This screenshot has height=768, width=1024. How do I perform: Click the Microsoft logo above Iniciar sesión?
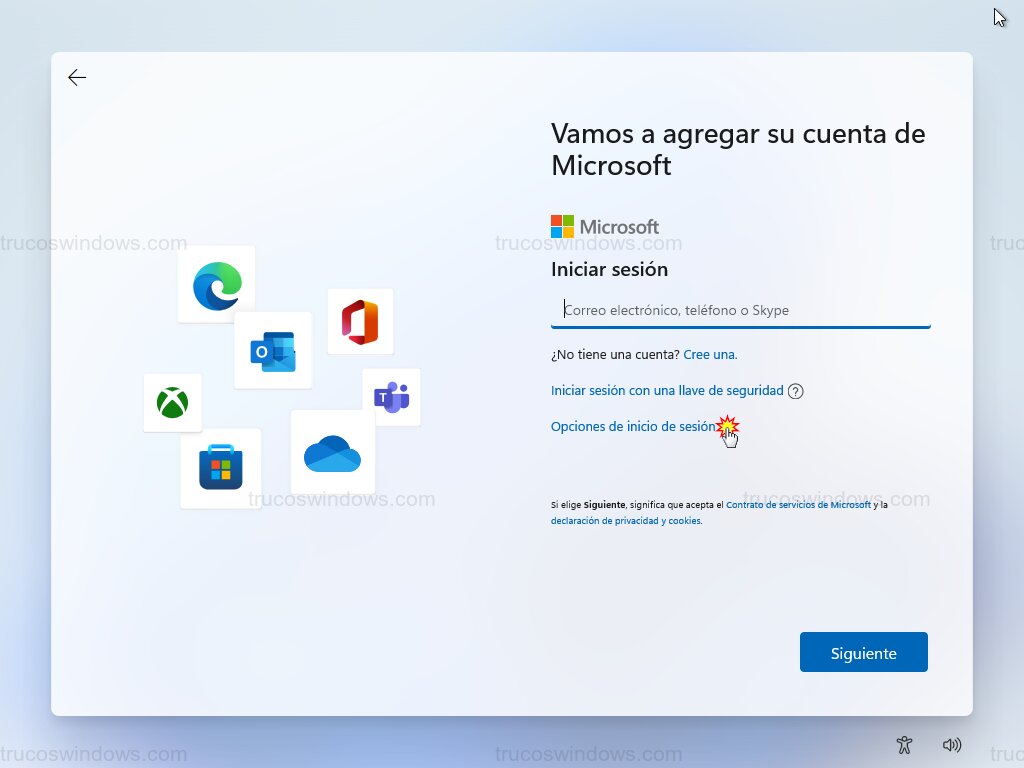tap(562, 225)
